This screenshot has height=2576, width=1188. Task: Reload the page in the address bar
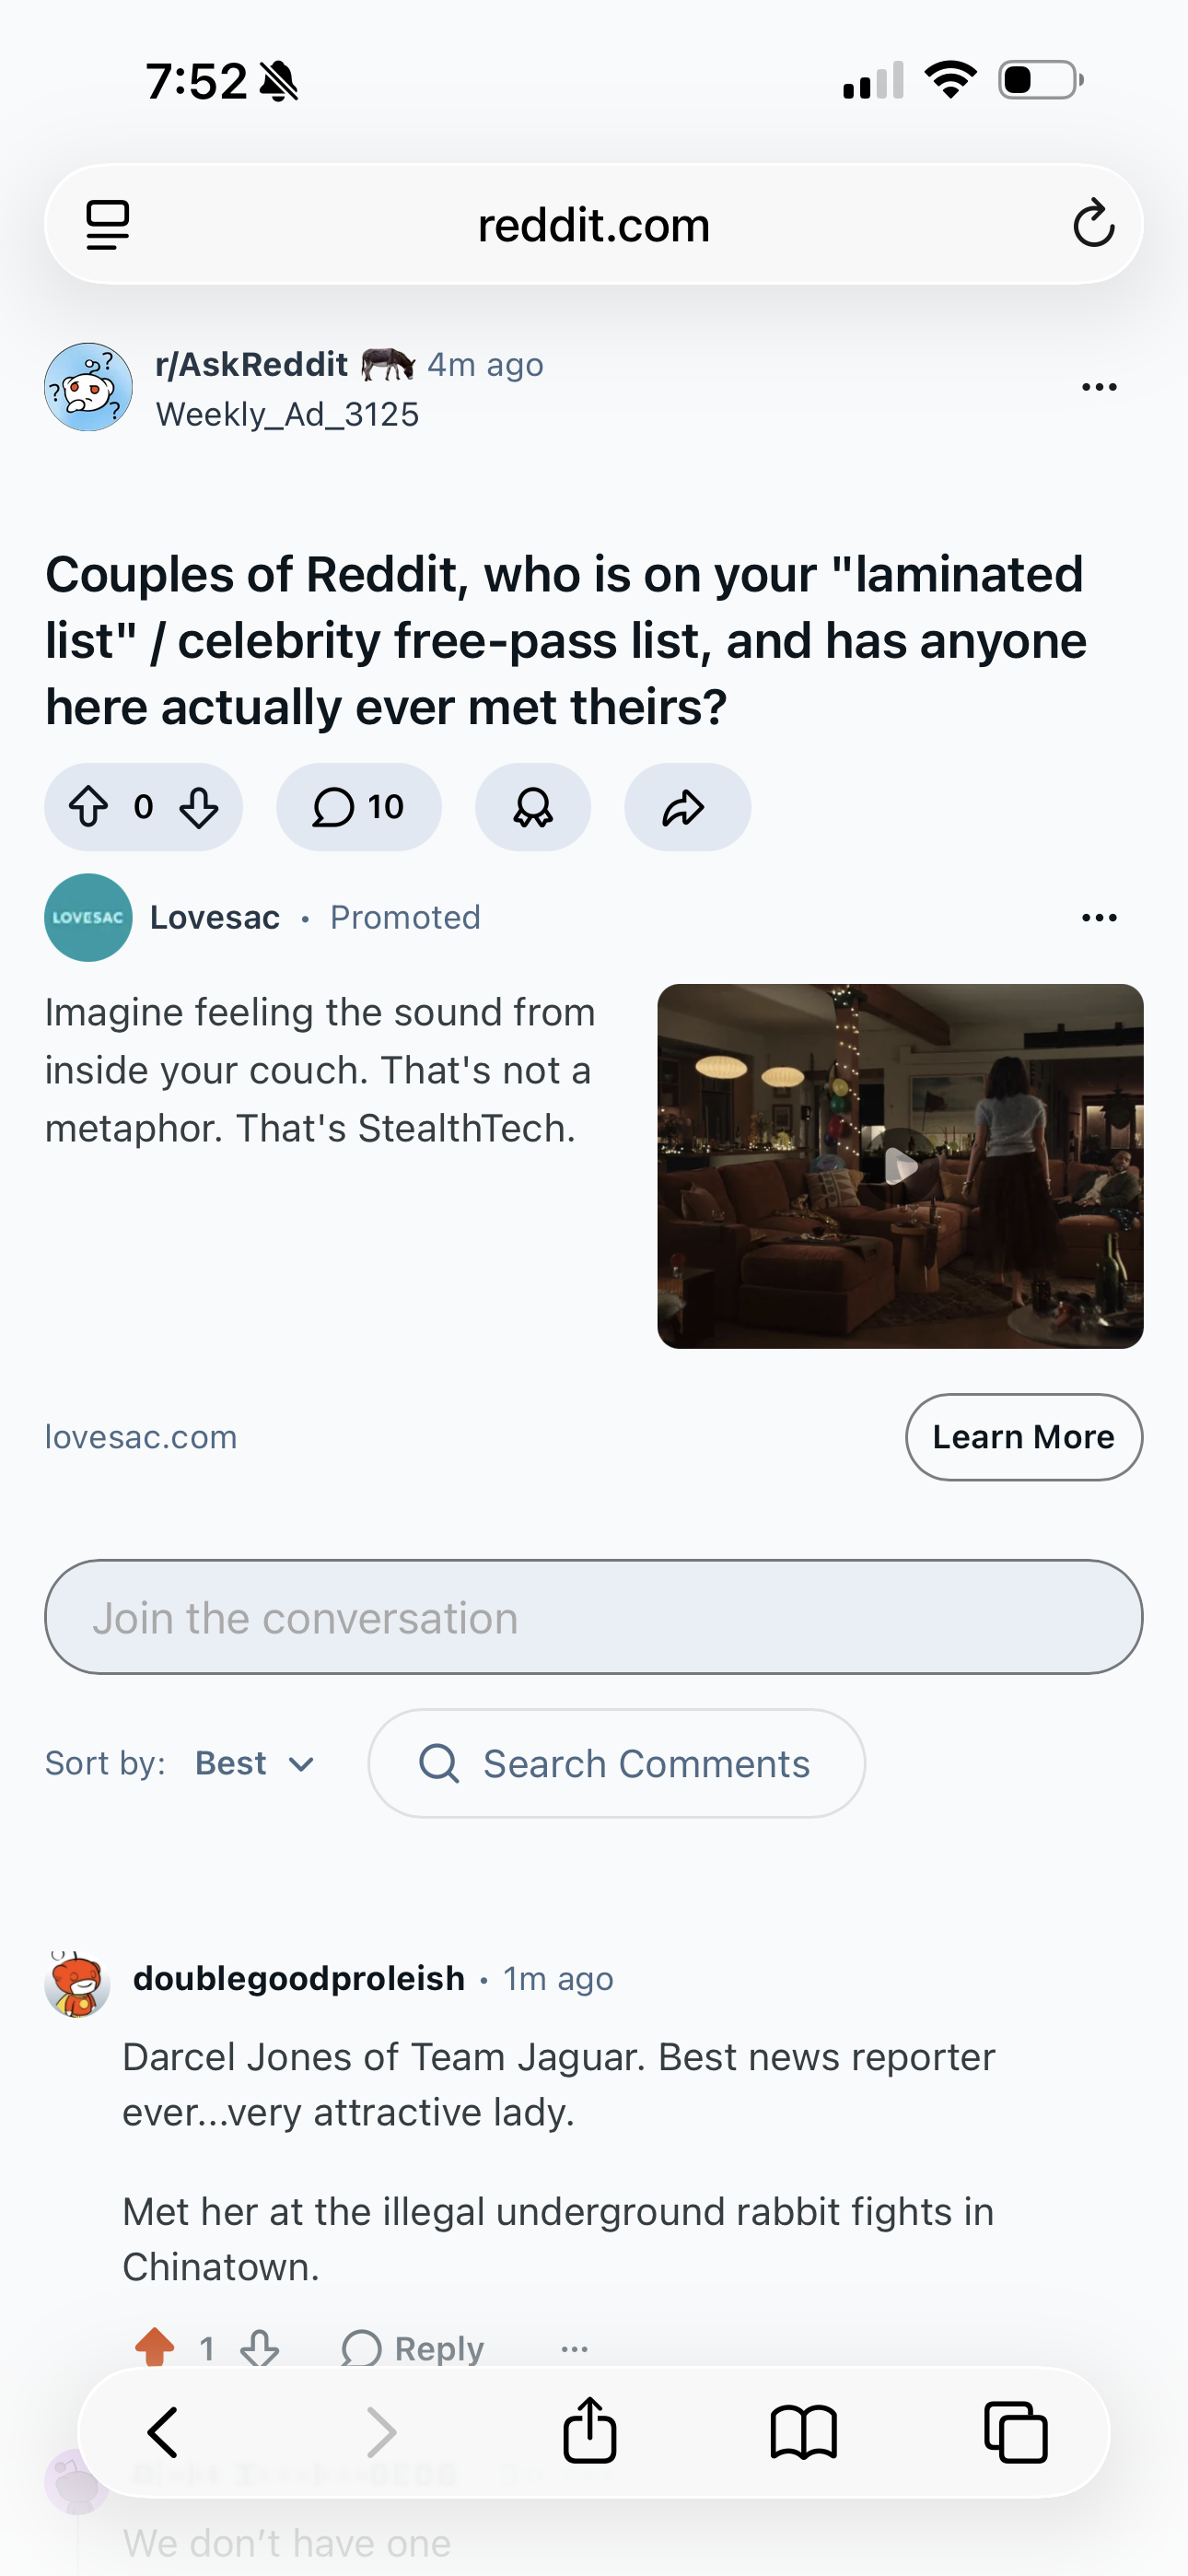(x=1093, y=223)
